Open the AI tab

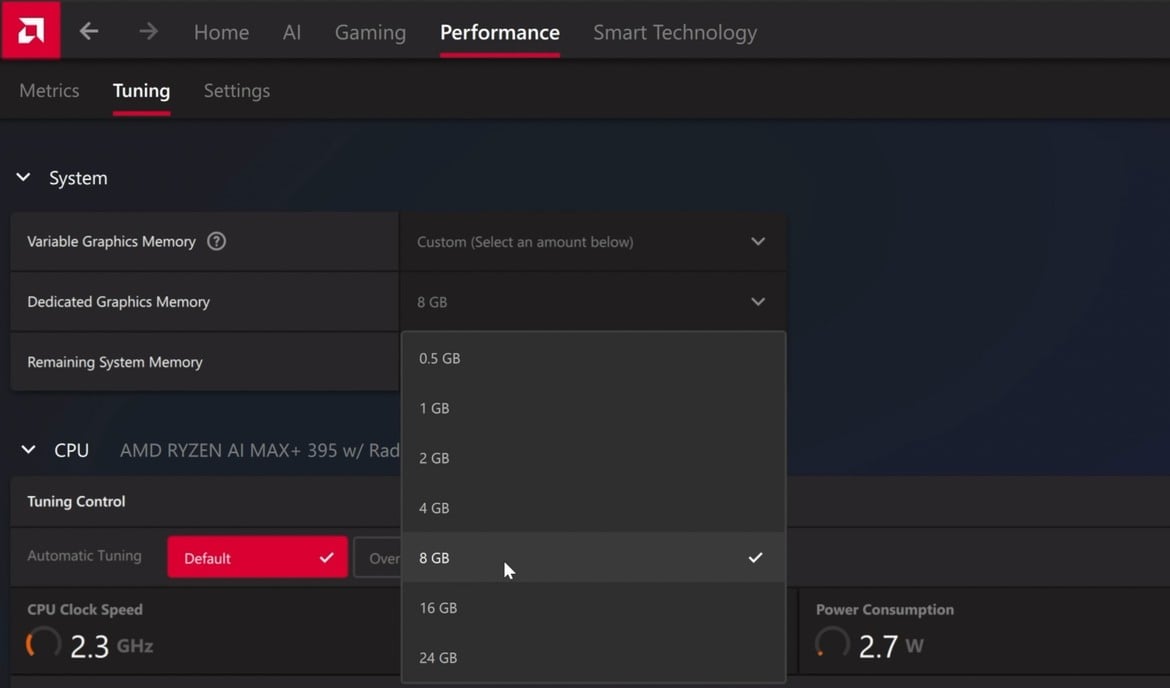292,32
